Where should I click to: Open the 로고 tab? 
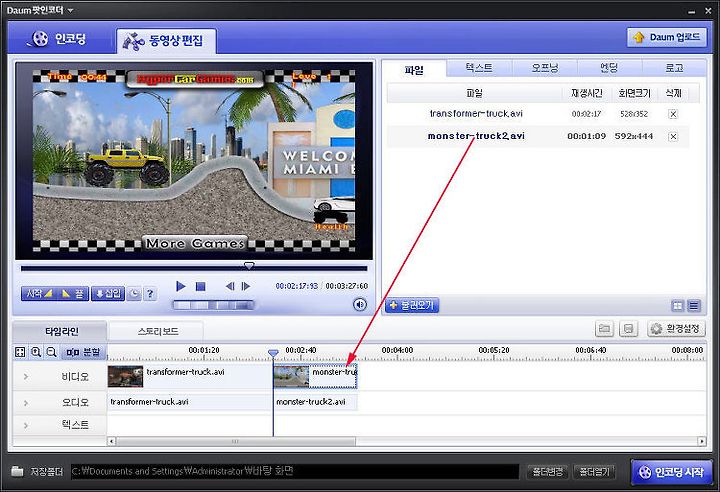[x=674, y=68]
